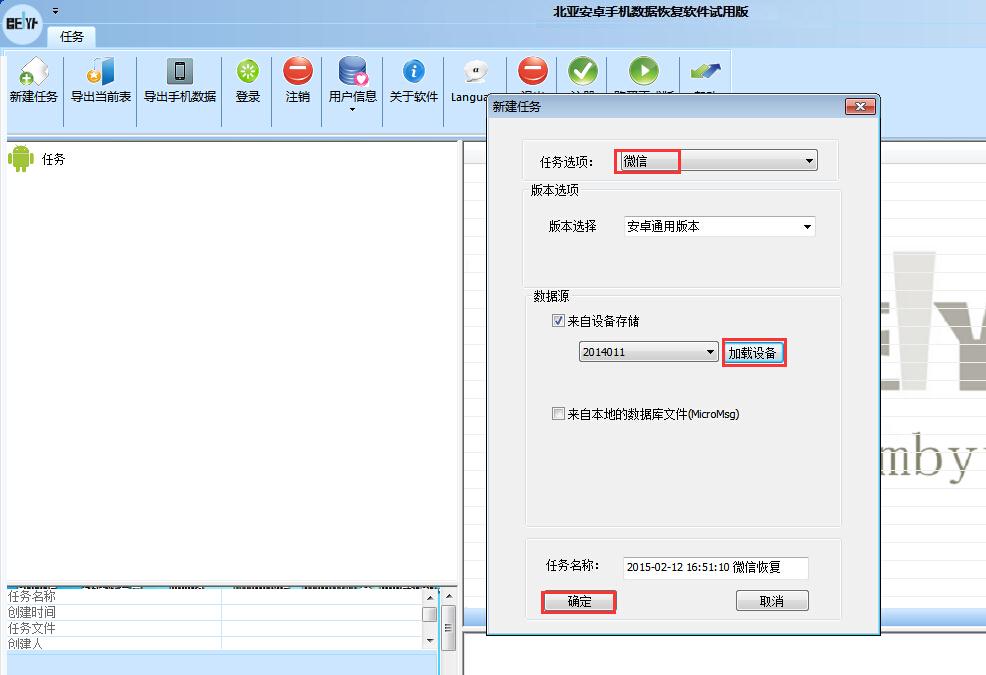
Task: Click the Language speech bubble icon
Action: pos(476,71)
